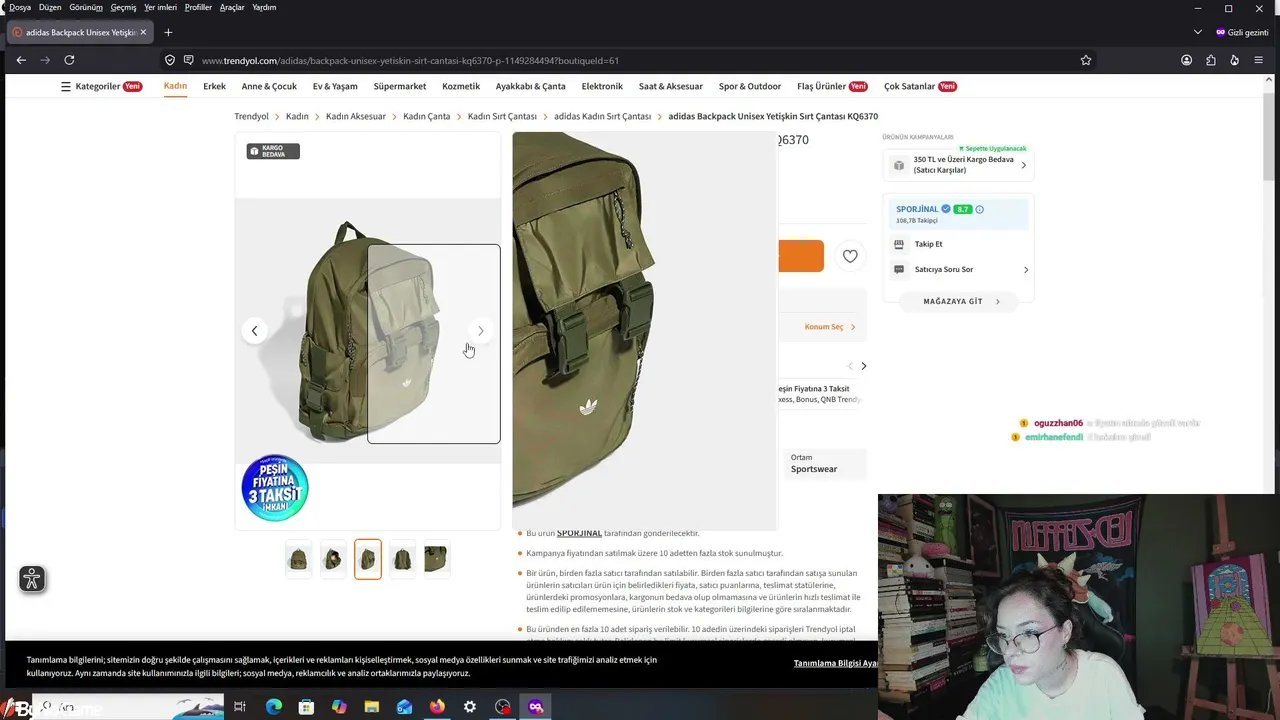1280x720 pixels.
Task: Launch Copilot from the taskbar
Action: [x=339, y=707]
